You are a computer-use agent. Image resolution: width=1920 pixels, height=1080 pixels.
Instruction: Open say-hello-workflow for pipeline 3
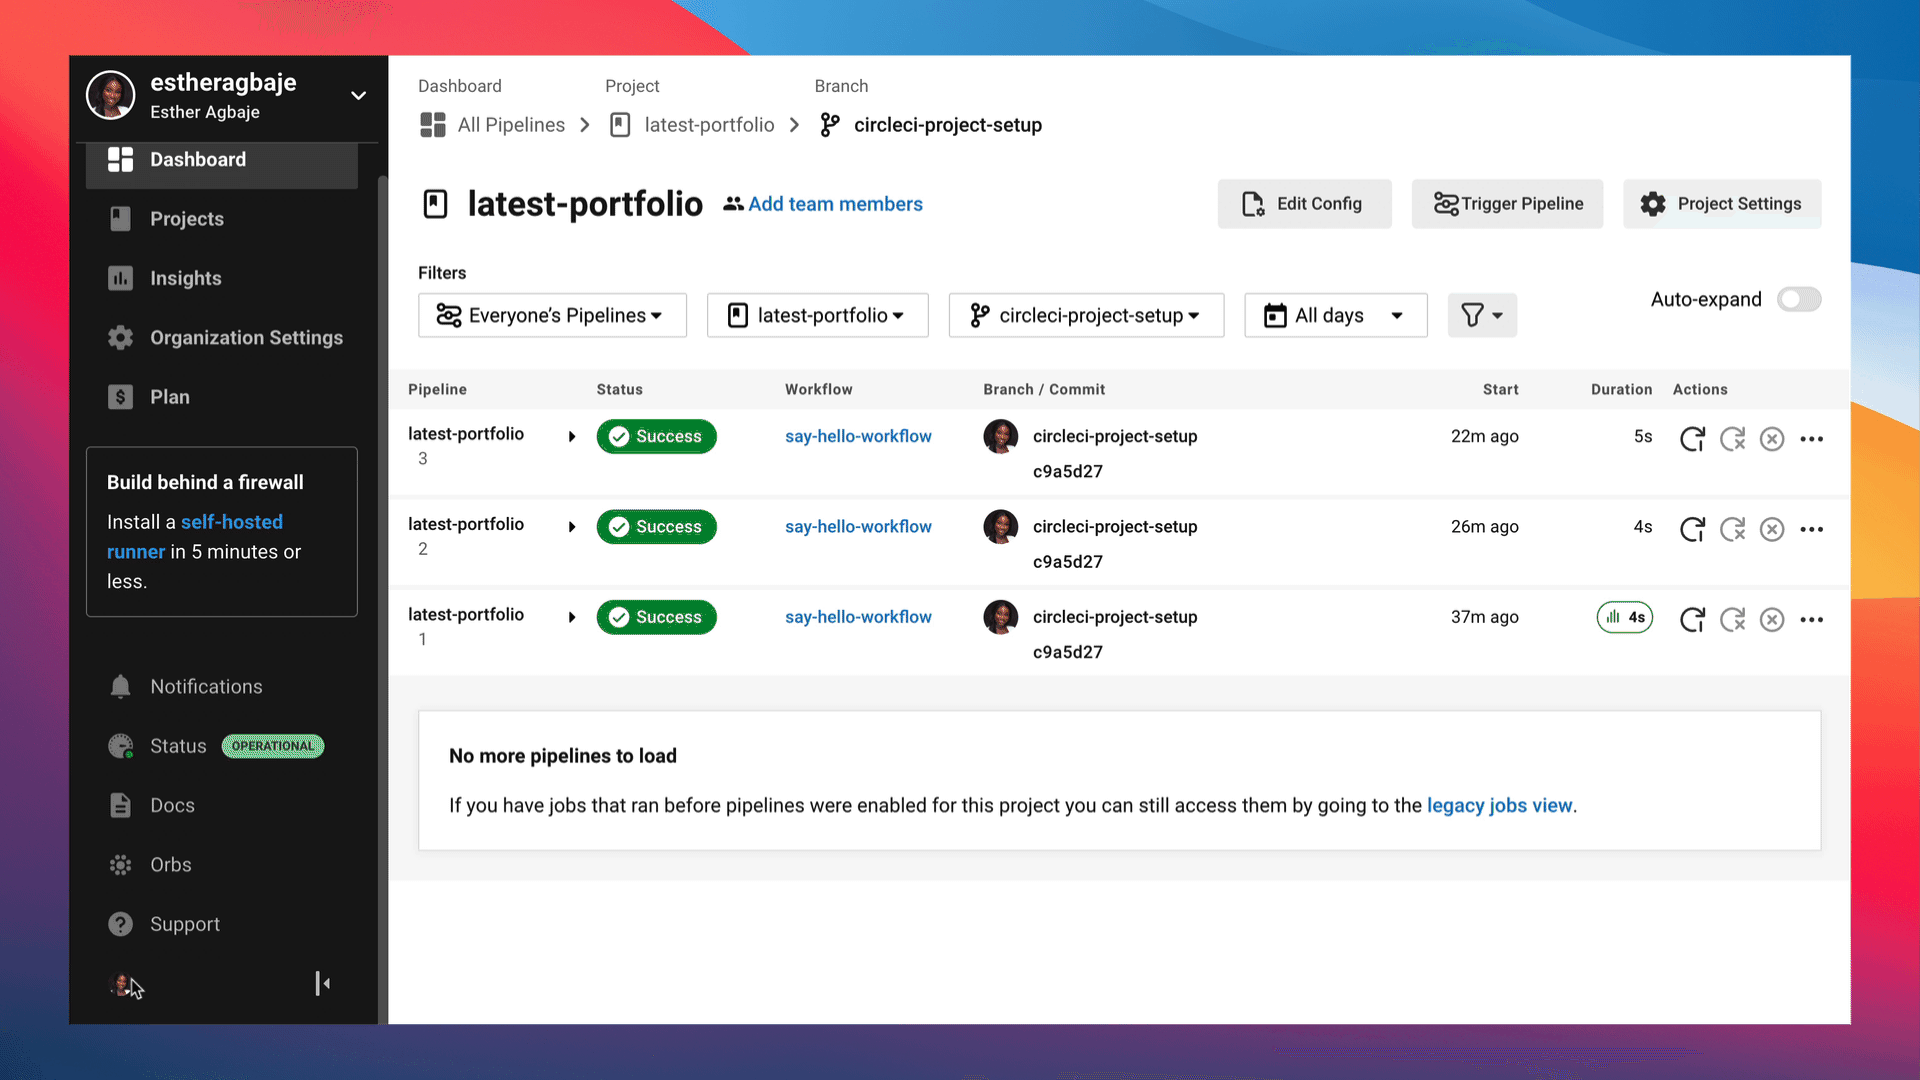point(858,436)
